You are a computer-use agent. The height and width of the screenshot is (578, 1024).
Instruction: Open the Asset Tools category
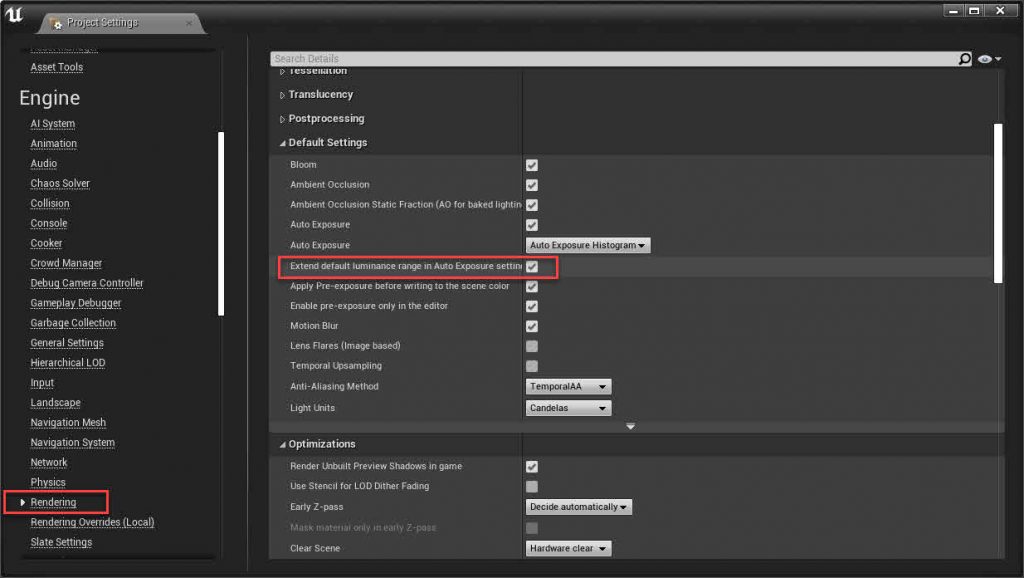point(57,67)
